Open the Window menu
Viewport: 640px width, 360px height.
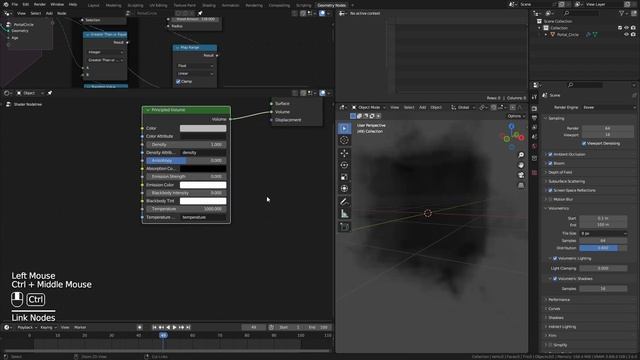[57, 4]
